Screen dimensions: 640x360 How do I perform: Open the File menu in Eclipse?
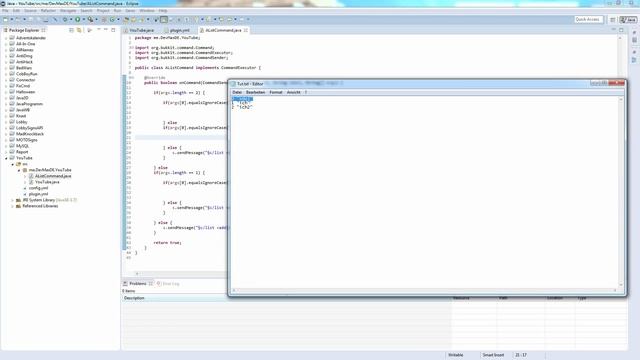coord(5,11)
